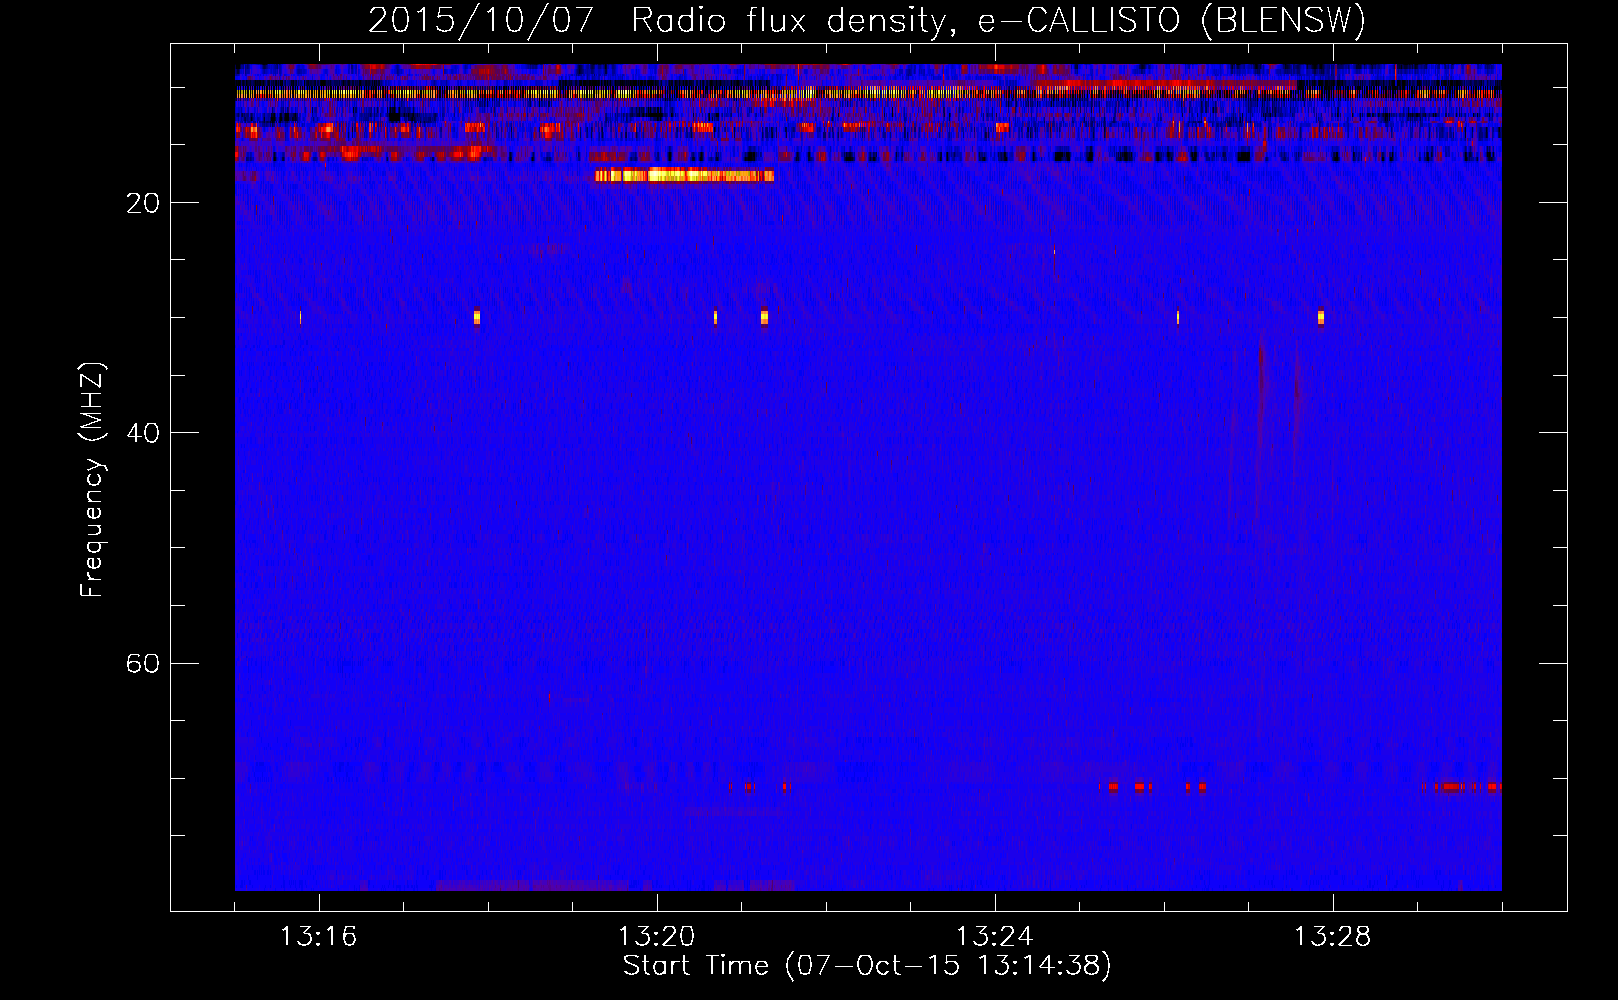Click the 'Frequency (MHZ)' axis label

92,479
